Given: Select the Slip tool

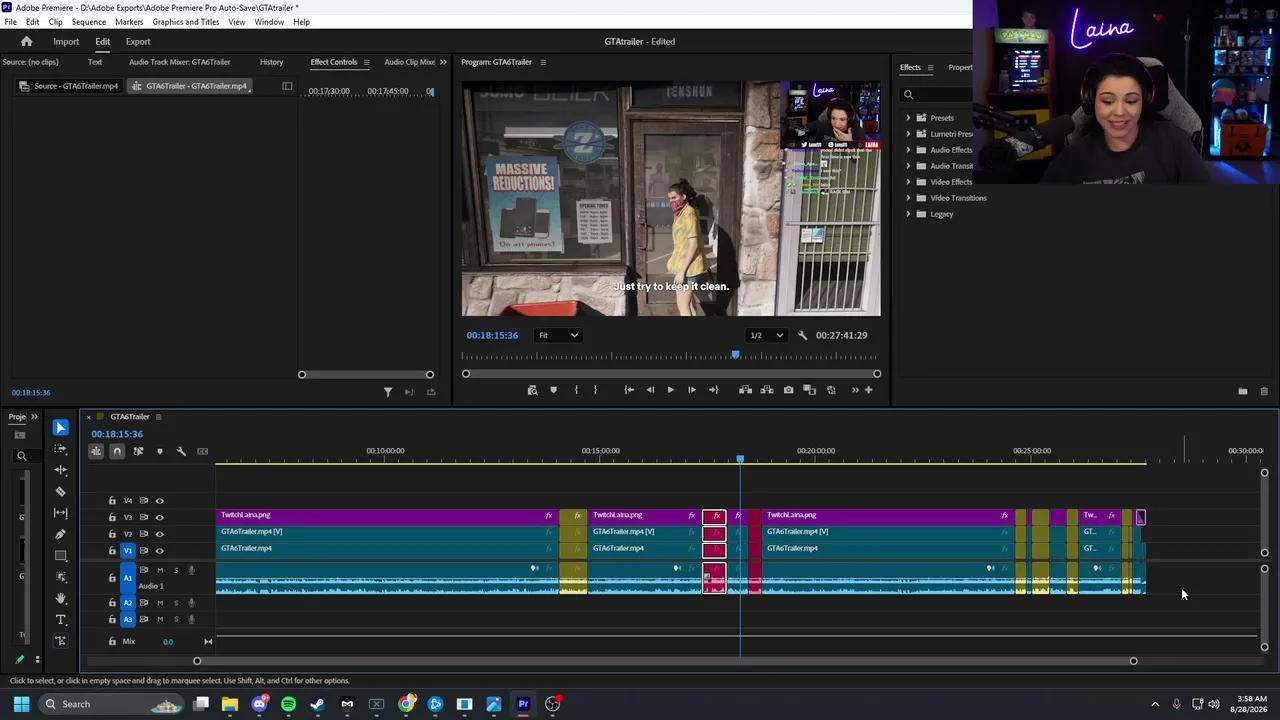Looking at the screenshot, I should pyautogui.click(x=60, y=513).
